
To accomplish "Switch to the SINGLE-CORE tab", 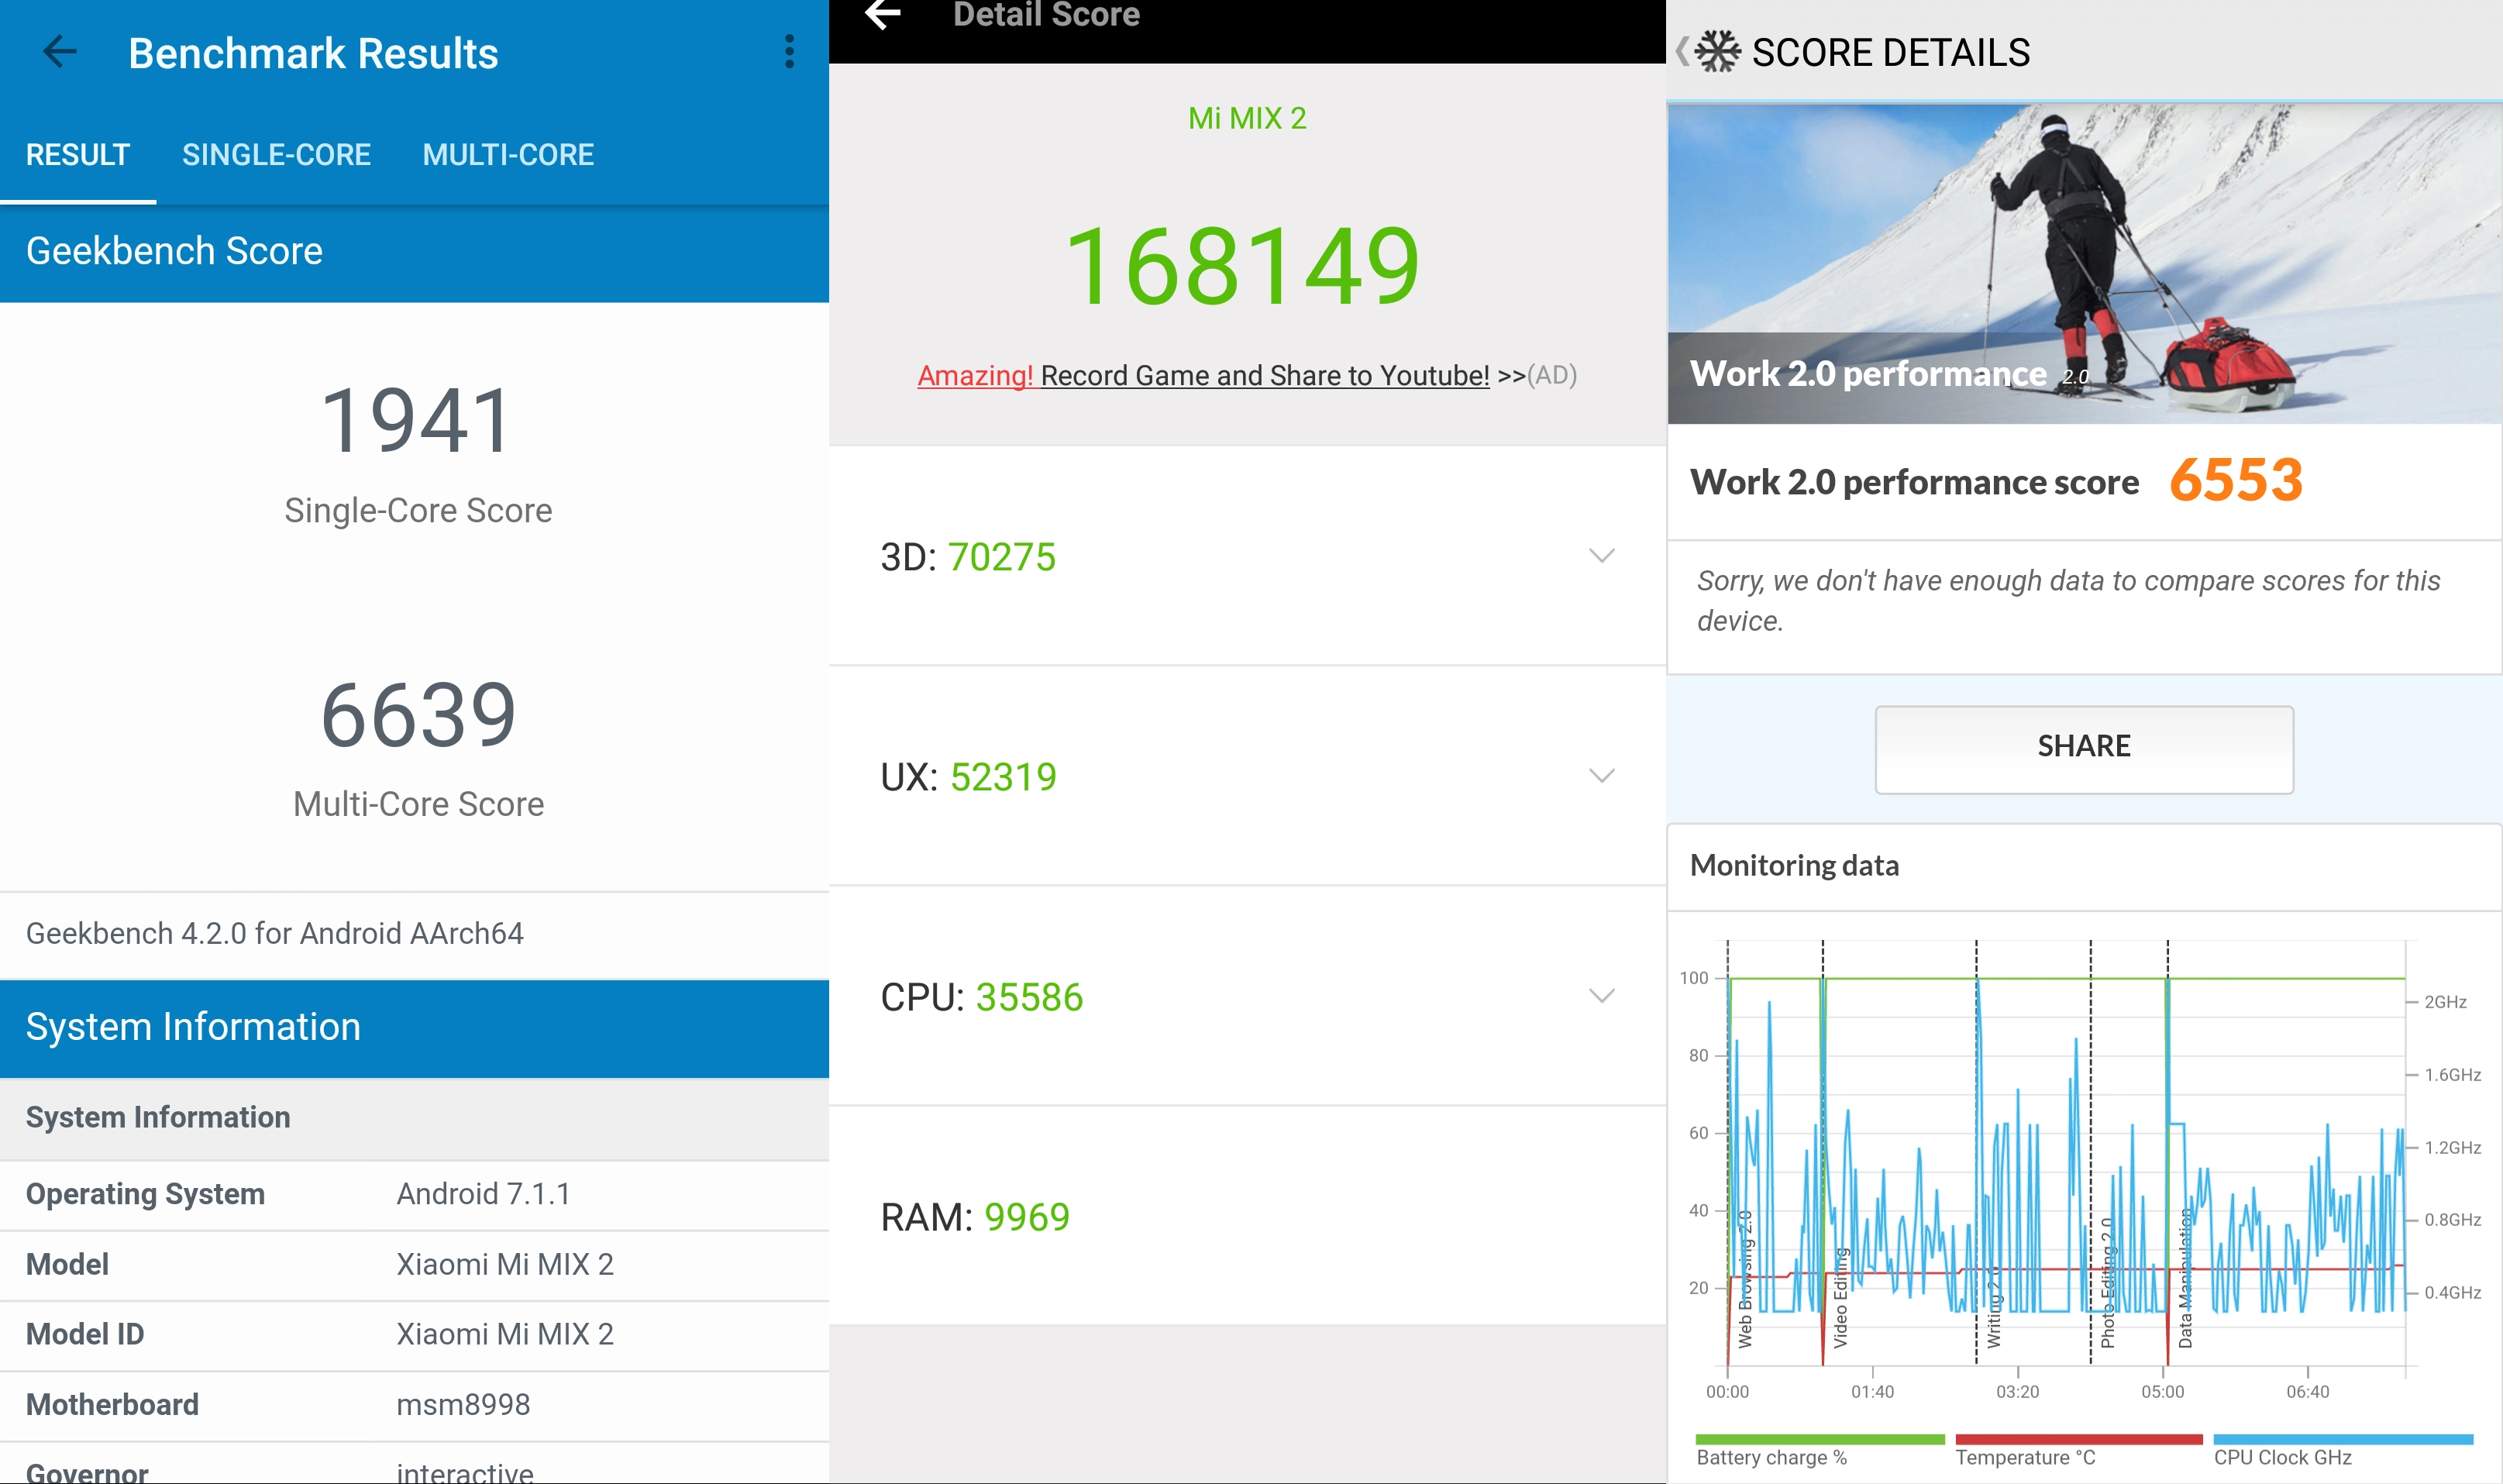I will coord(276,155).
